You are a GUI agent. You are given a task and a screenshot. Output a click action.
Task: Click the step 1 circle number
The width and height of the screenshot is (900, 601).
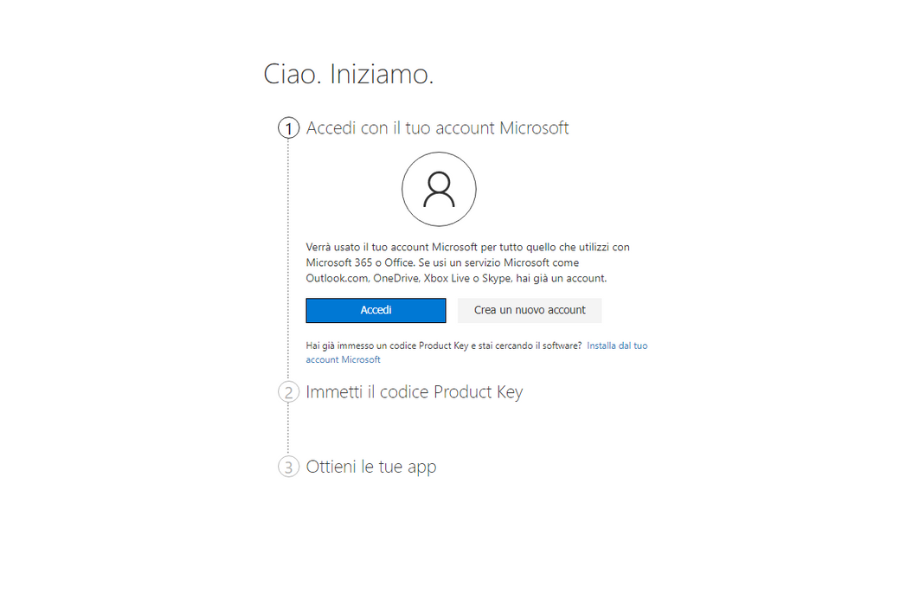tap(288, 129)
